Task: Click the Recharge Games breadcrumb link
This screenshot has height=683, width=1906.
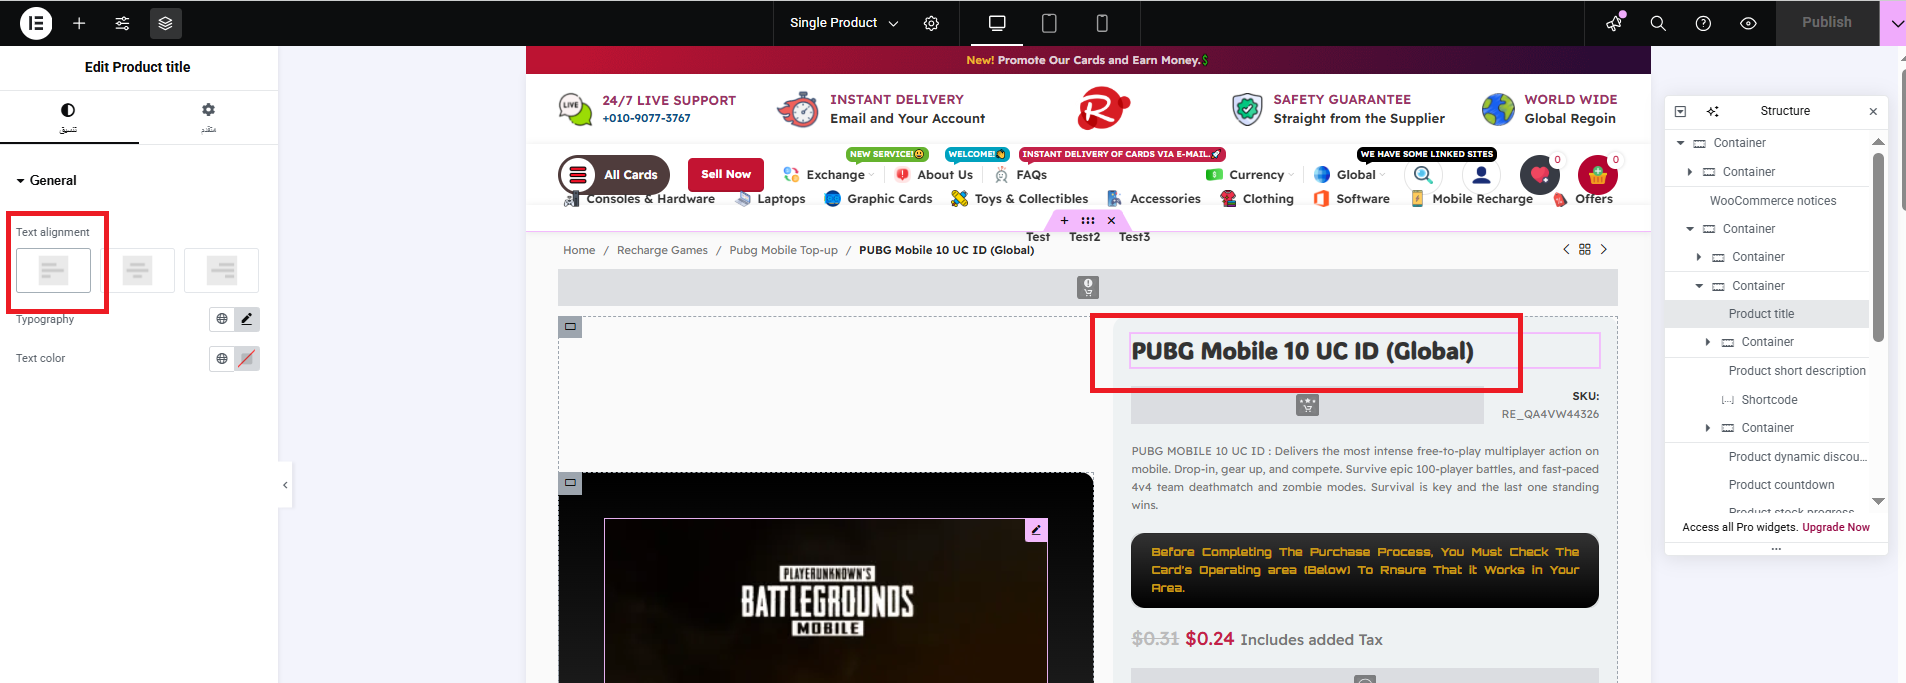Action: point(662,250)
